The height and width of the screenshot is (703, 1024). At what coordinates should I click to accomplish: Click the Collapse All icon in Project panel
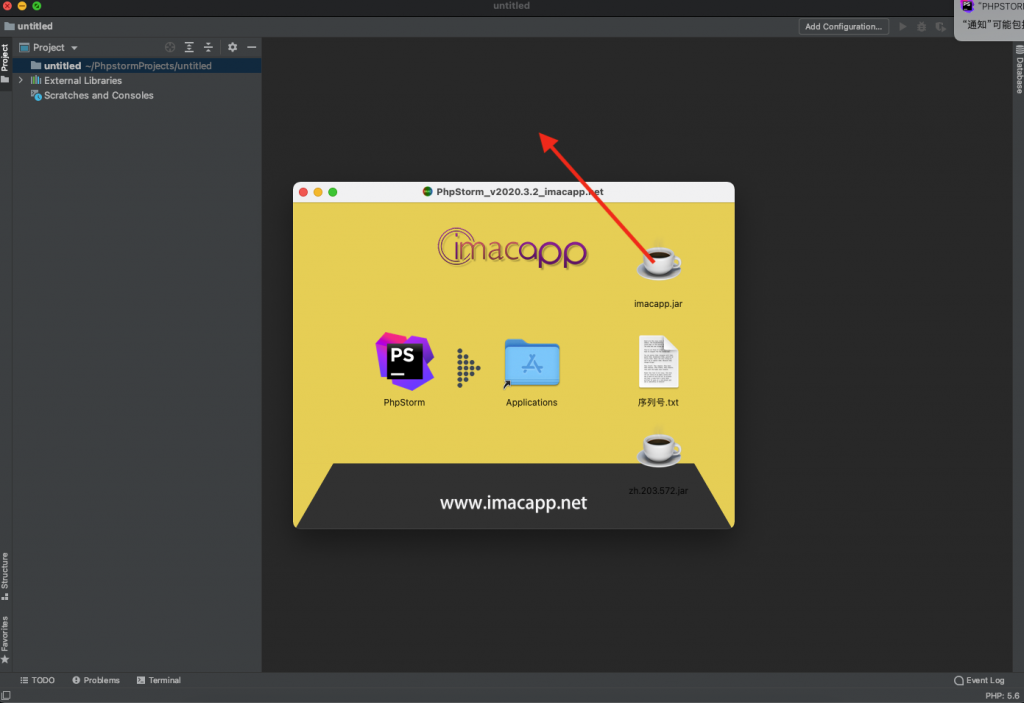(x=208, y=47)
